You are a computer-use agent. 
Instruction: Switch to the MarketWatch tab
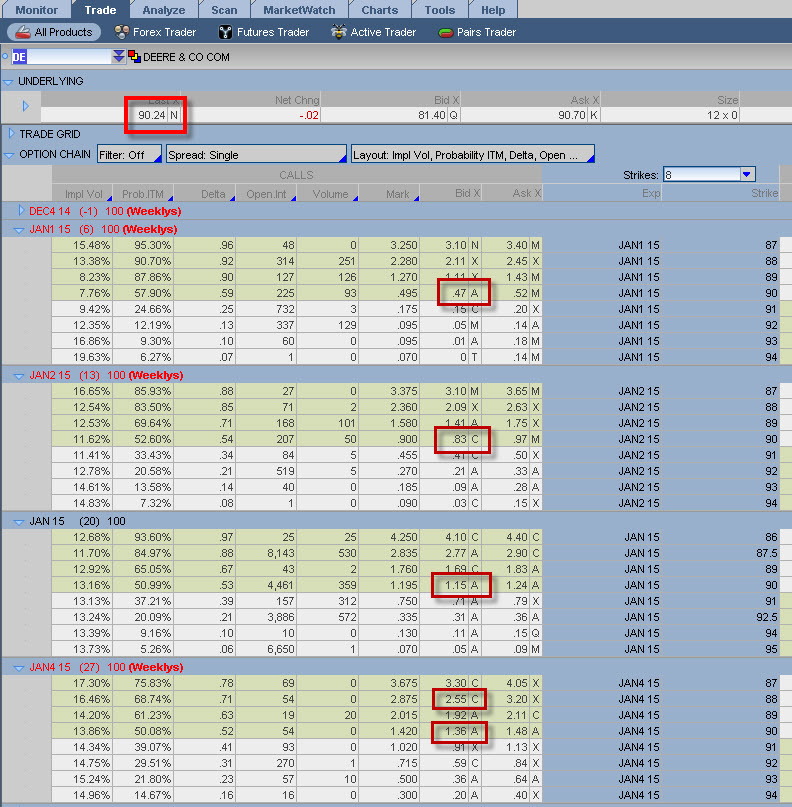(x=299, y=9)
